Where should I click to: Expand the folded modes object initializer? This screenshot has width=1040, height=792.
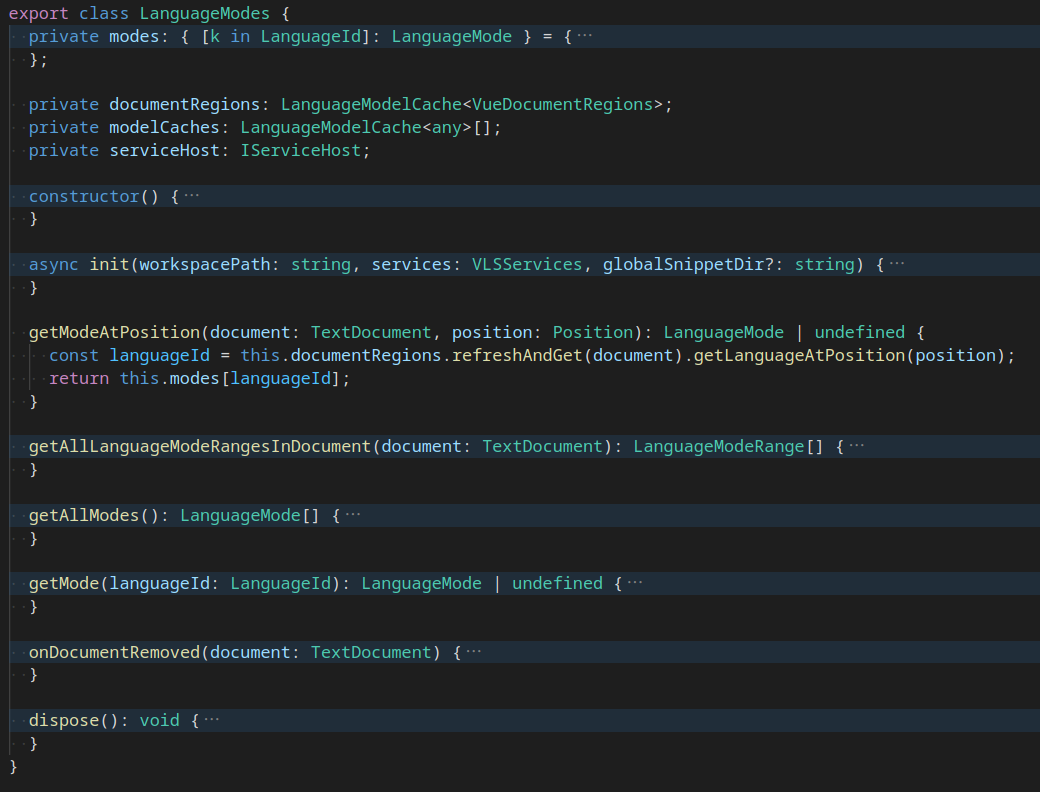coord(584,35)
